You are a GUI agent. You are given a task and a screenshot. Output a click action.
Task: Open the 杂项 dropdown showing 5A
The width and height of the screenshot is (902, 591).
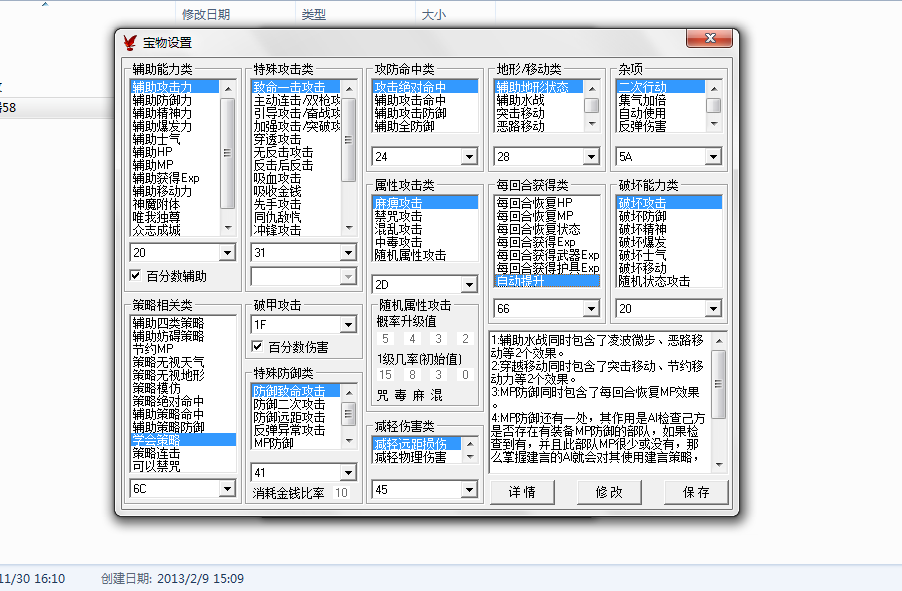coord(711,157)
